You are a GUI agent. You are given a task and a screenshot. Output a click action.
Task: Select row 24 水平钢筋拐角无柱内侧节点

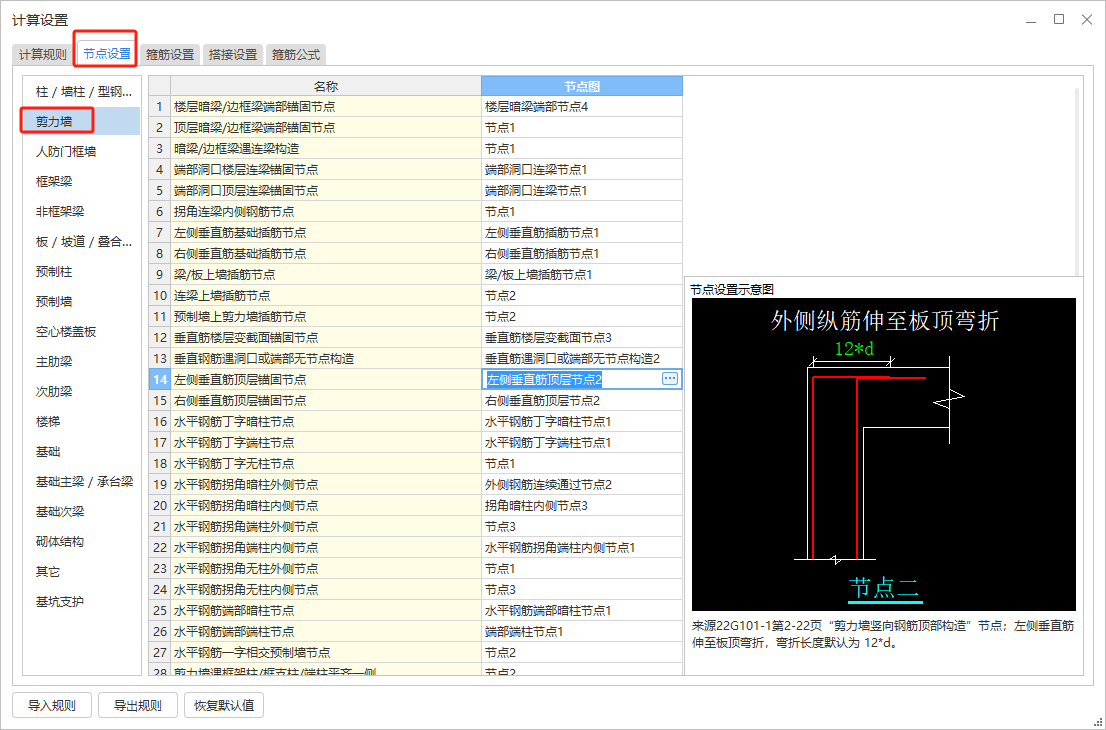click(x=326, y=589)
